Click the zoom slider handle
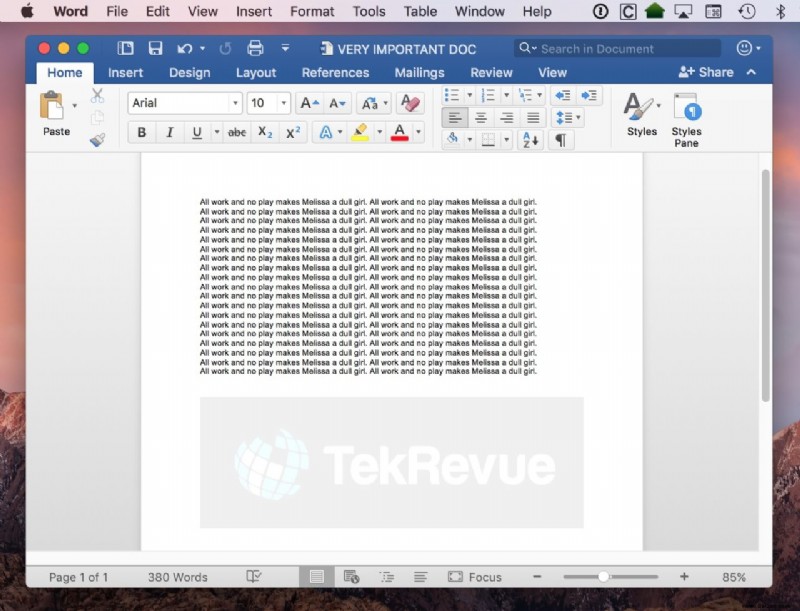Screen dimensions: 800x611 point(604,577)
